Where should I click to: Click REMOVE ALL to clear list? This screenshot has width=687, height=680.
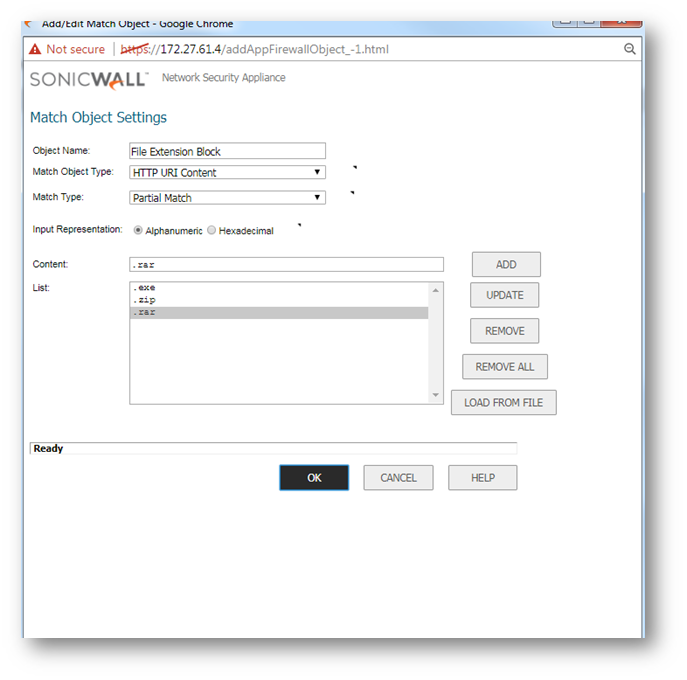[504, 367]
